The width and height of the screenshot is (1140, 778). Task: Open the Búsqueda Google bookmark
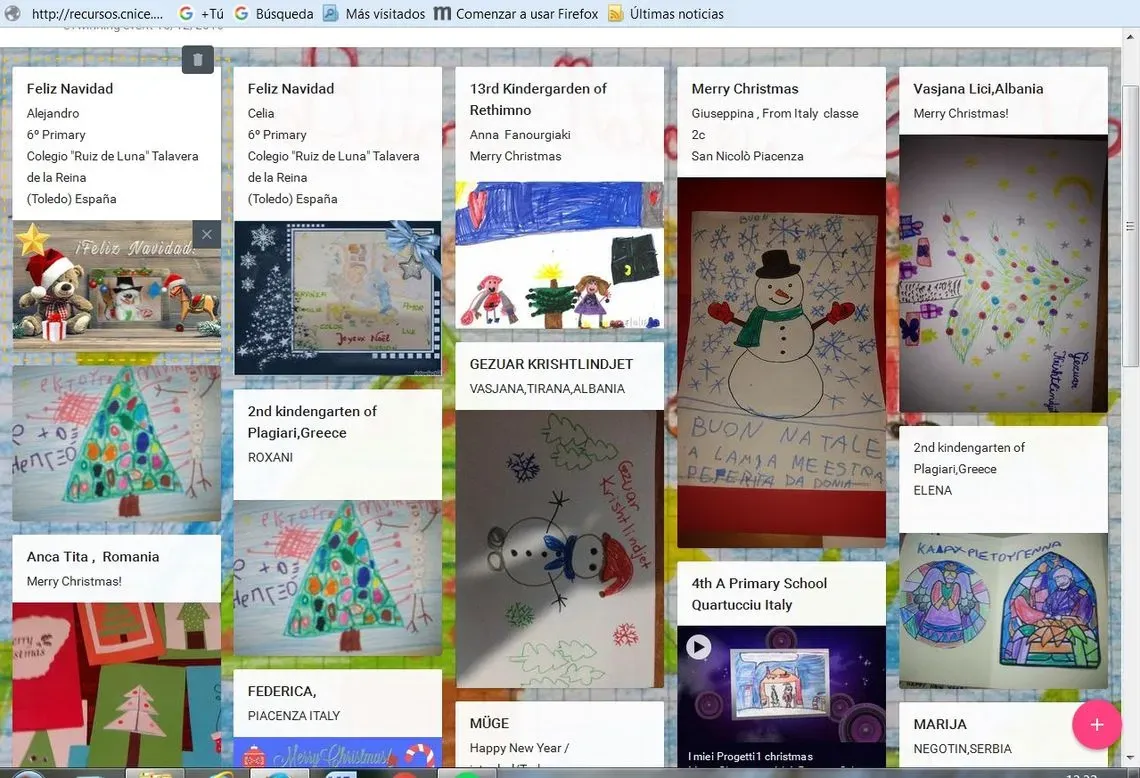(274, 13)
